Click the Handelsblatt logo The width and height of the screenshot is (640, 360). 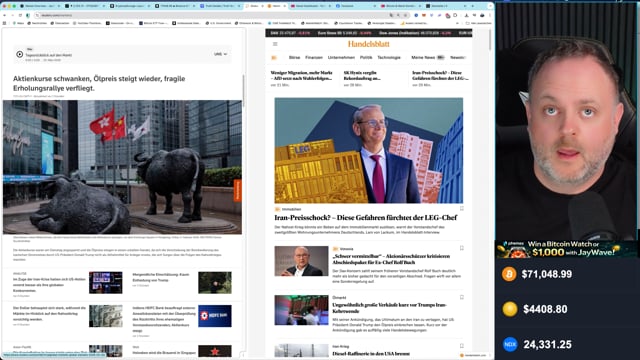click(x=369, y=44)
